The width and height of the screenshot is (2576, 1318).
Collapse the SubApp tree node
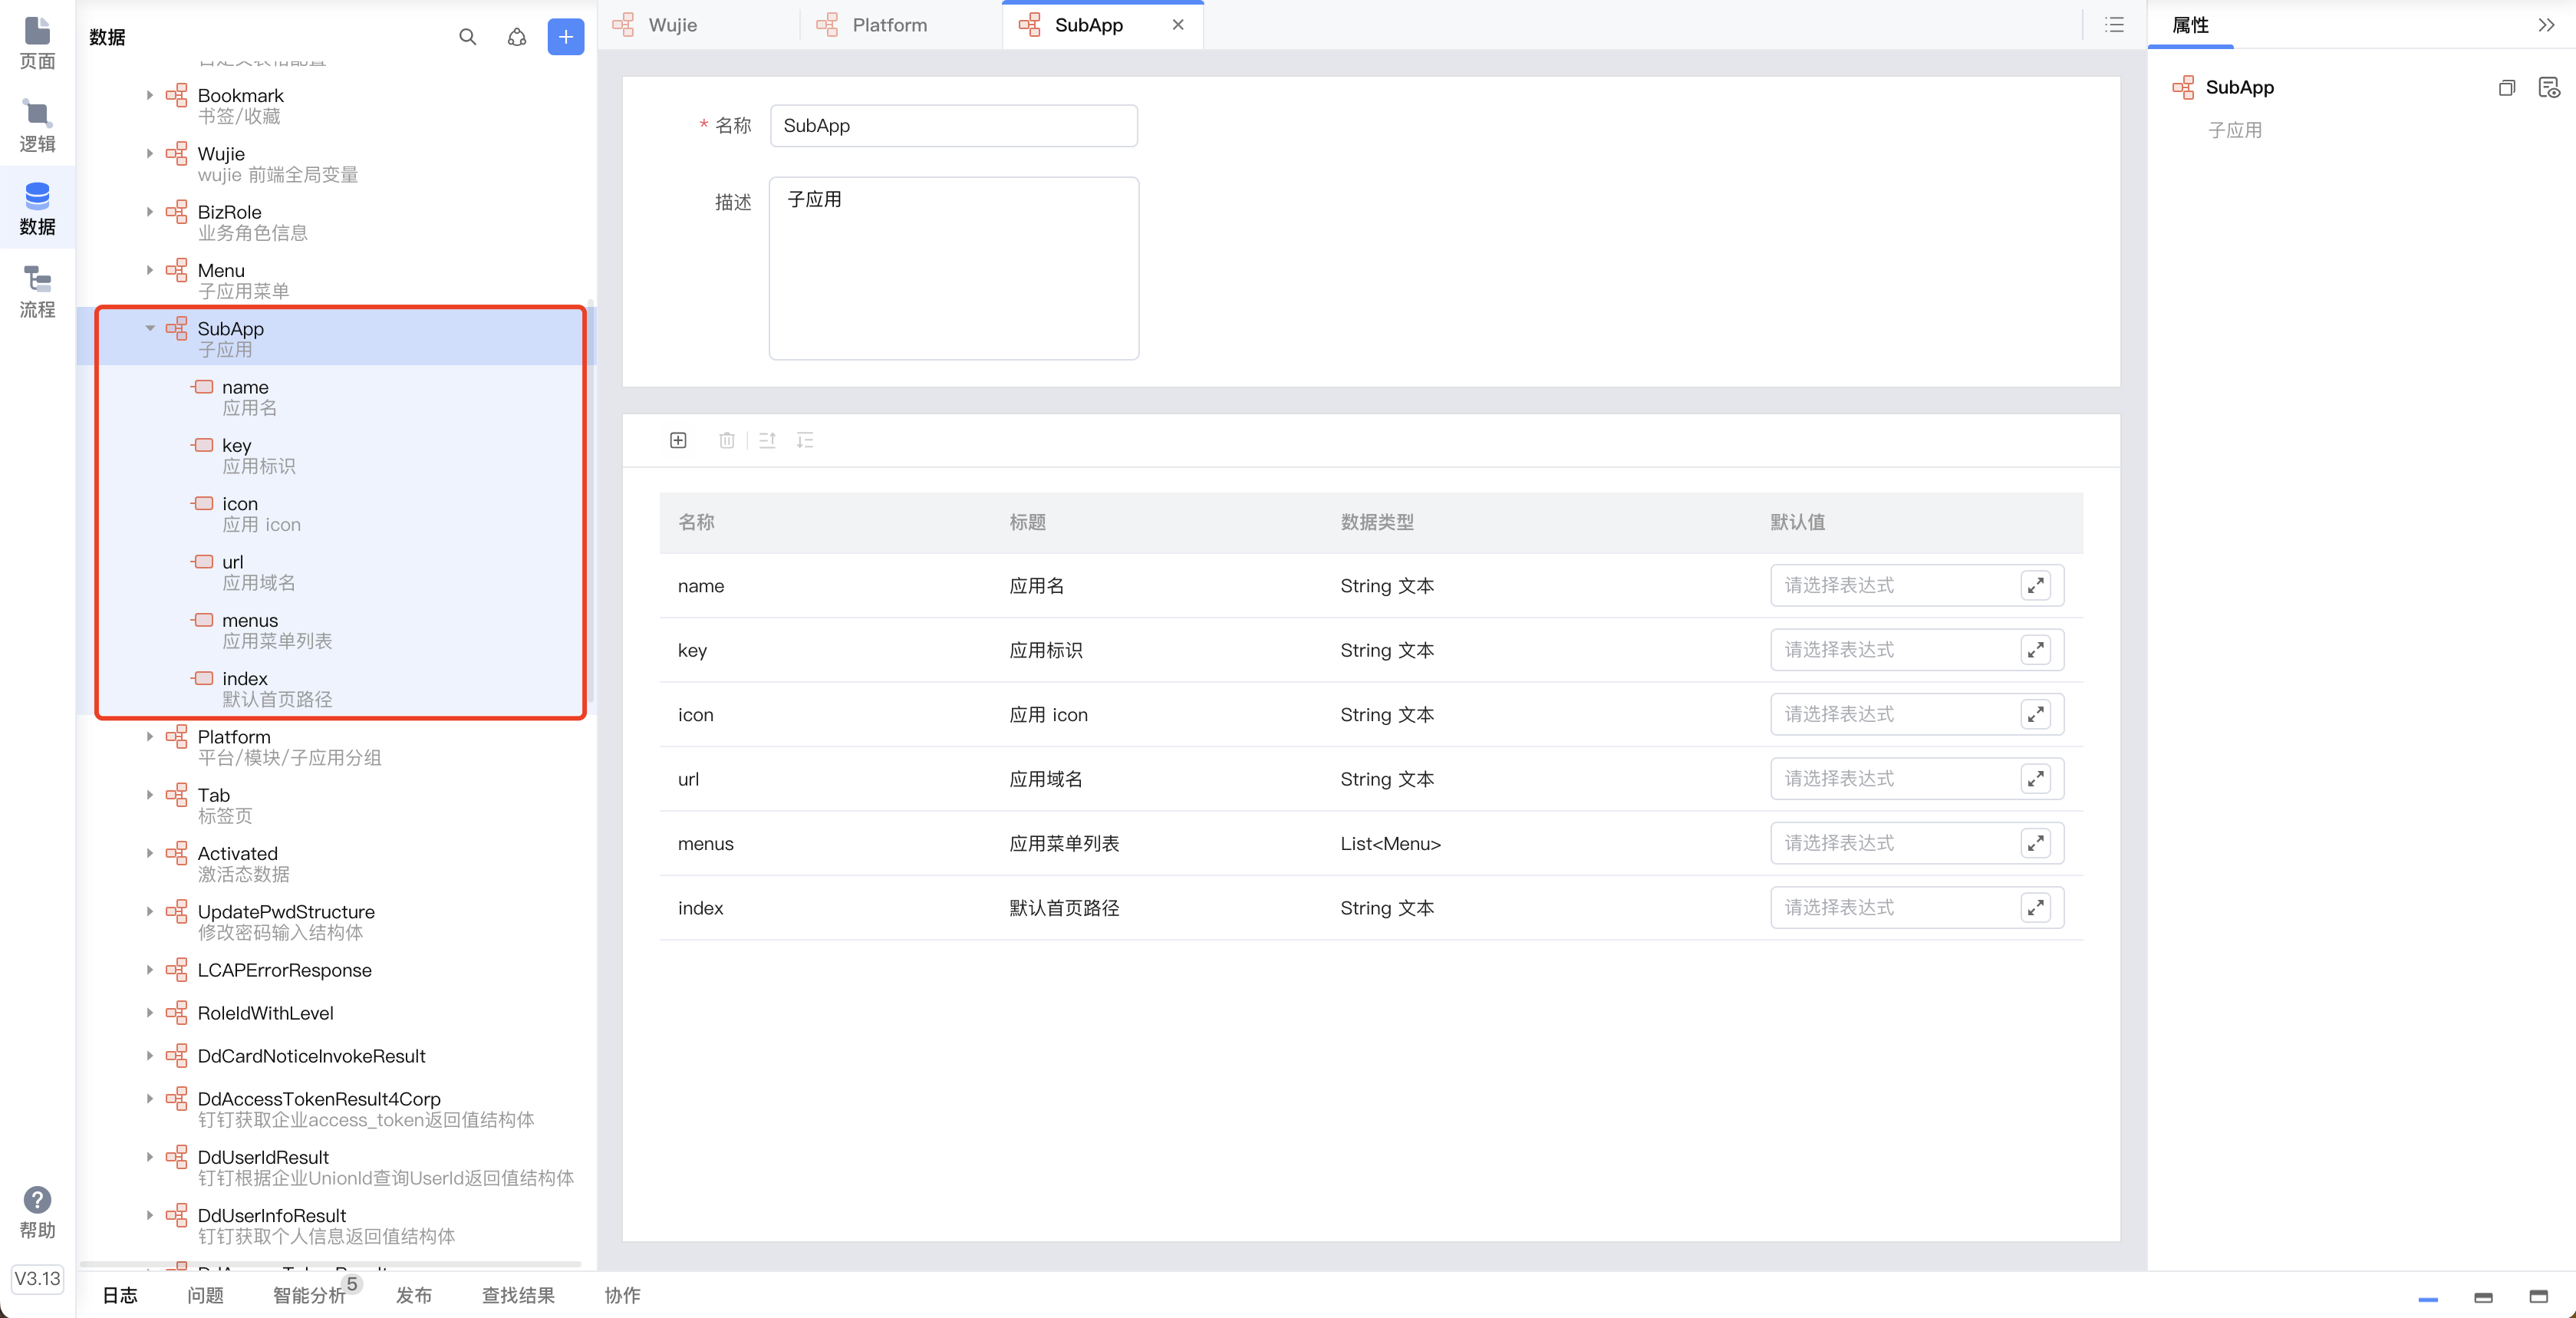(150, 328)
